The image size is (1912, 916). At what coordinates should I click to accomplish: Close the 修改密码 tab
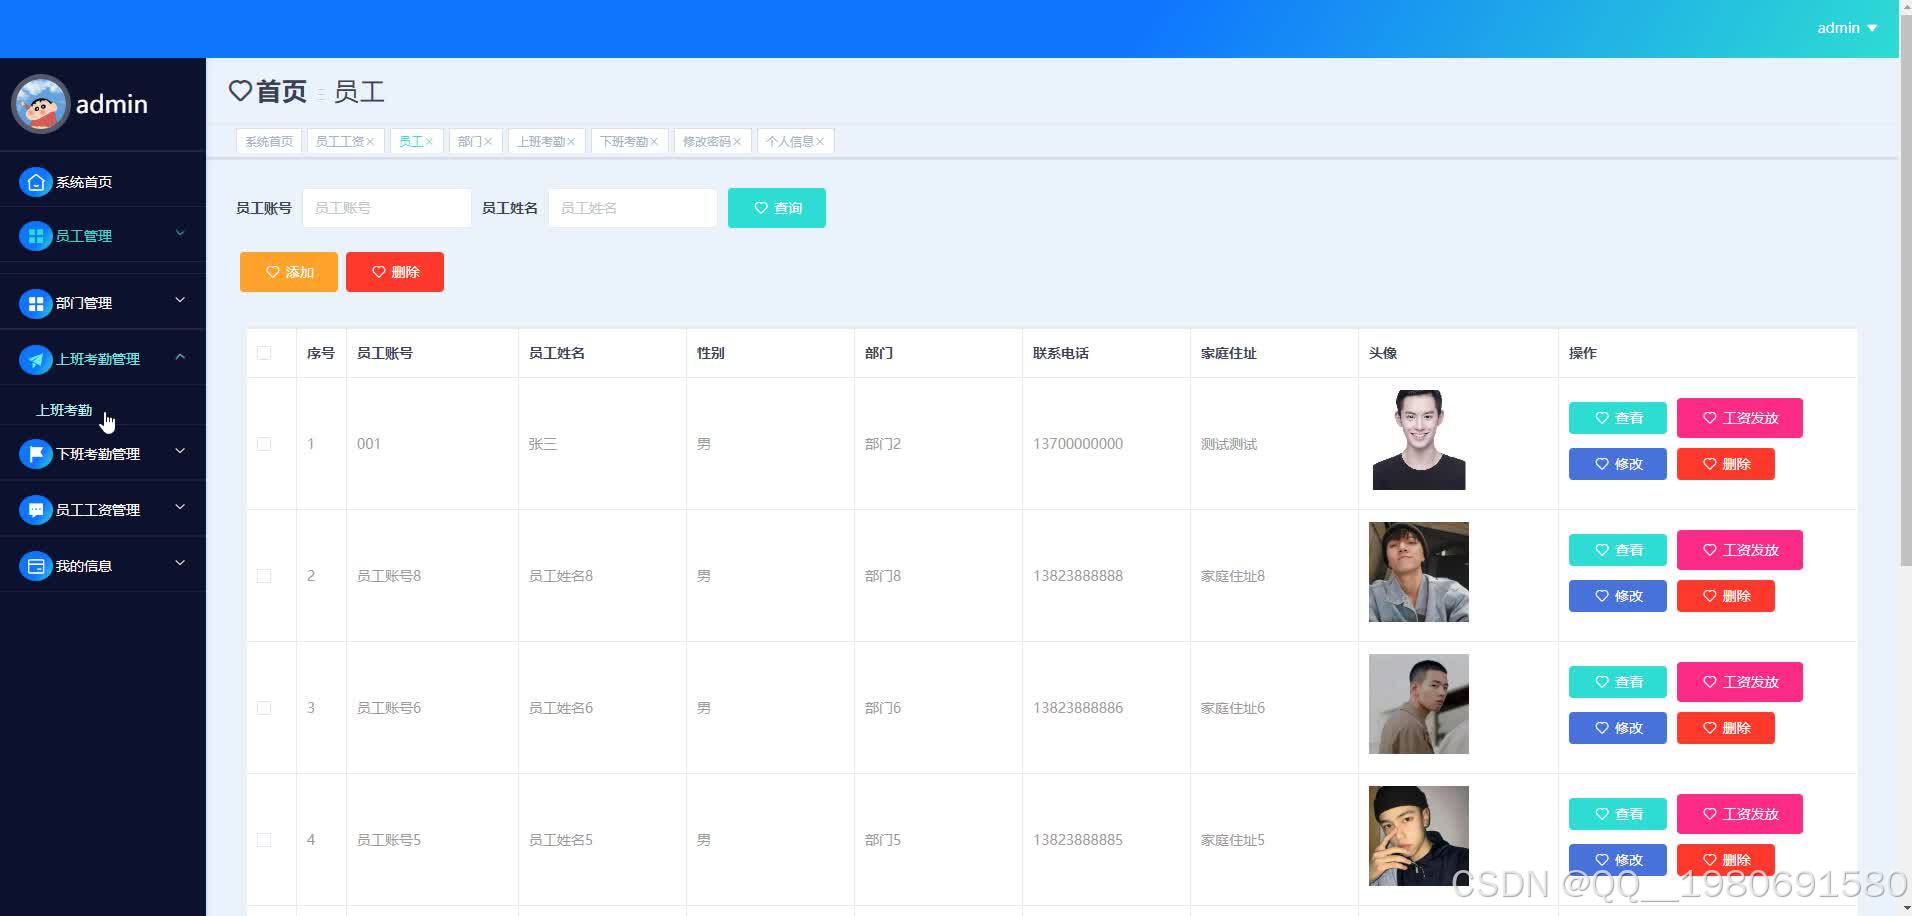click(x=737, y=140)
